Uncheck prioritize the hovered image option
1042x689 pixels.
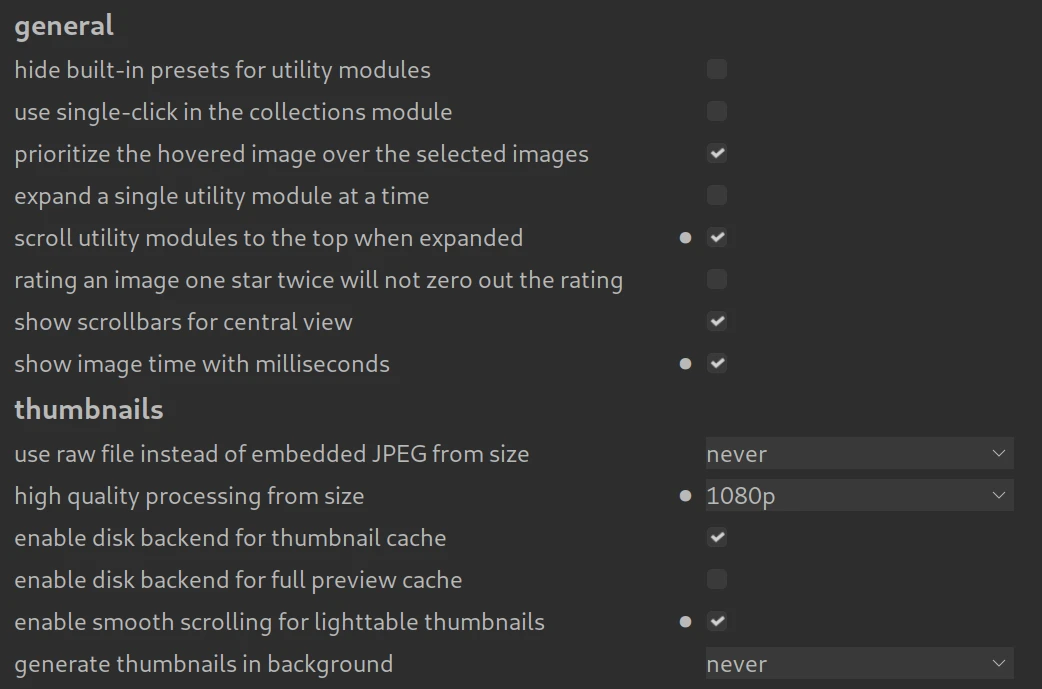click(716, 154)
